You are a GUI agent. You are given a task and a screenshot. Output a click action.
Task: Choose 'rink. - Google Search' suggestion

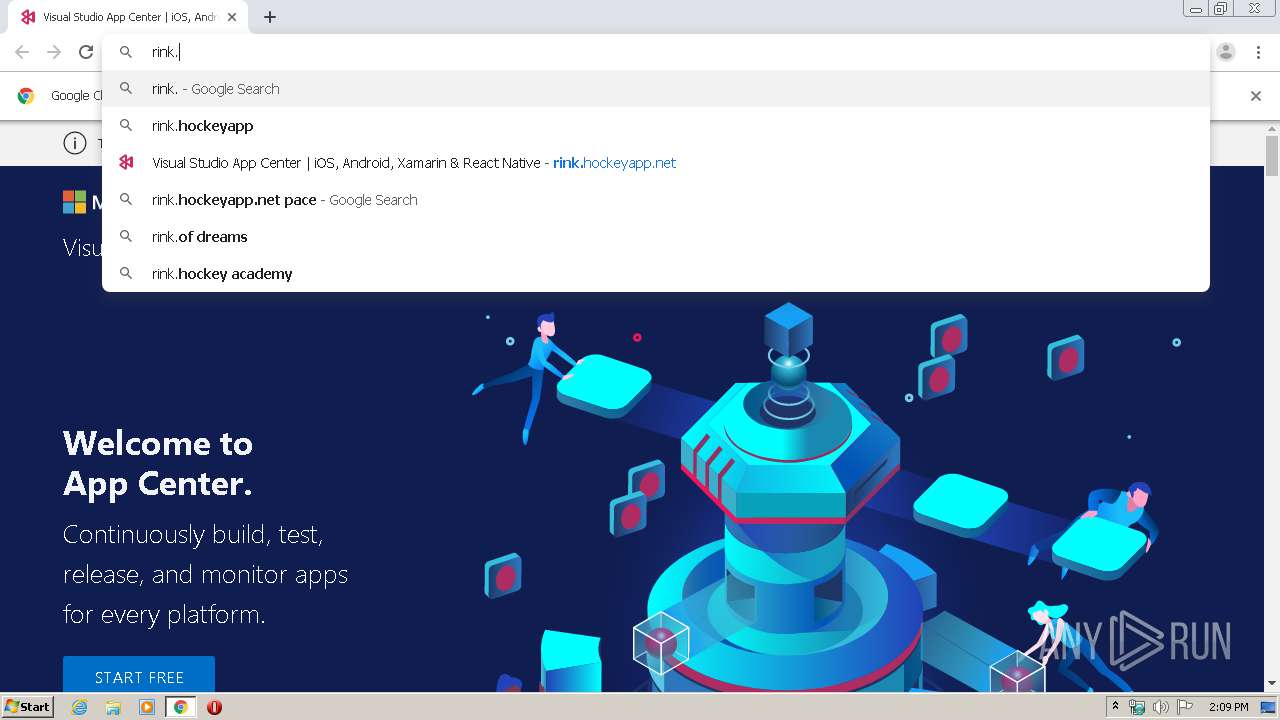(656, 89)
